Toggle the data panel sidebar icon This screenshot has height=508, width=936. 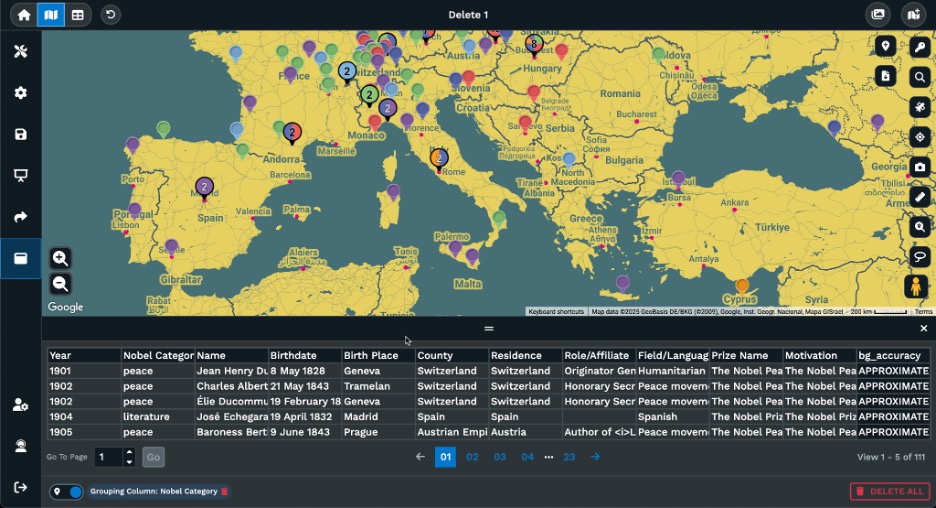point(20,258)
